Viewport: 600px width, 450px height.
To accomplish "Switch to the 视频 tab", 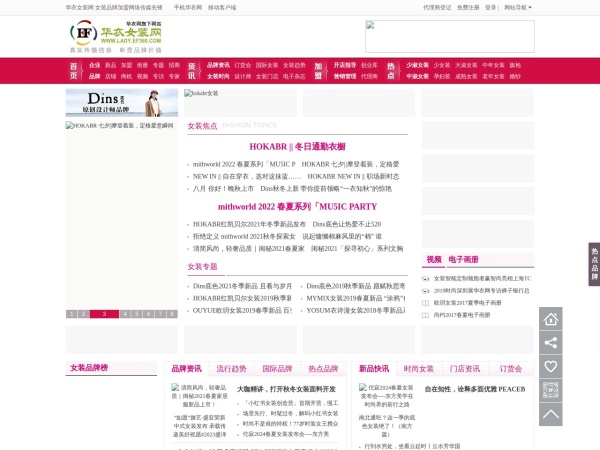I will coord(434,259).
